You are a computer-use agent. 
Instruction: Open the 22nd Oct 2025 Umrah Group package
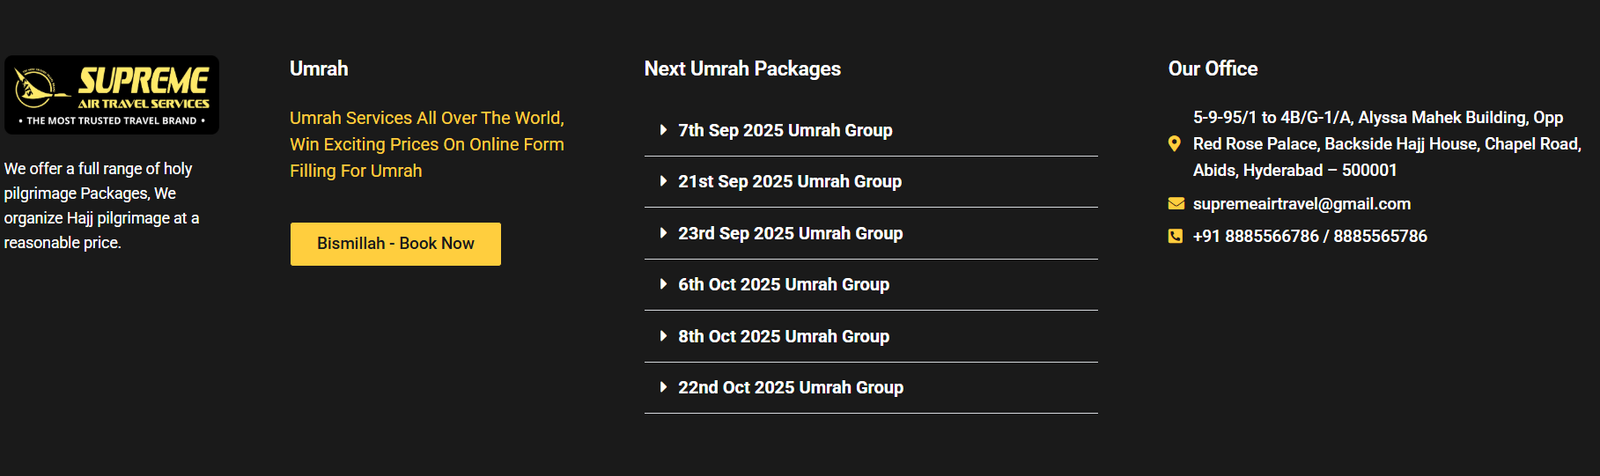pyautogui.click(x=791, y=387)
